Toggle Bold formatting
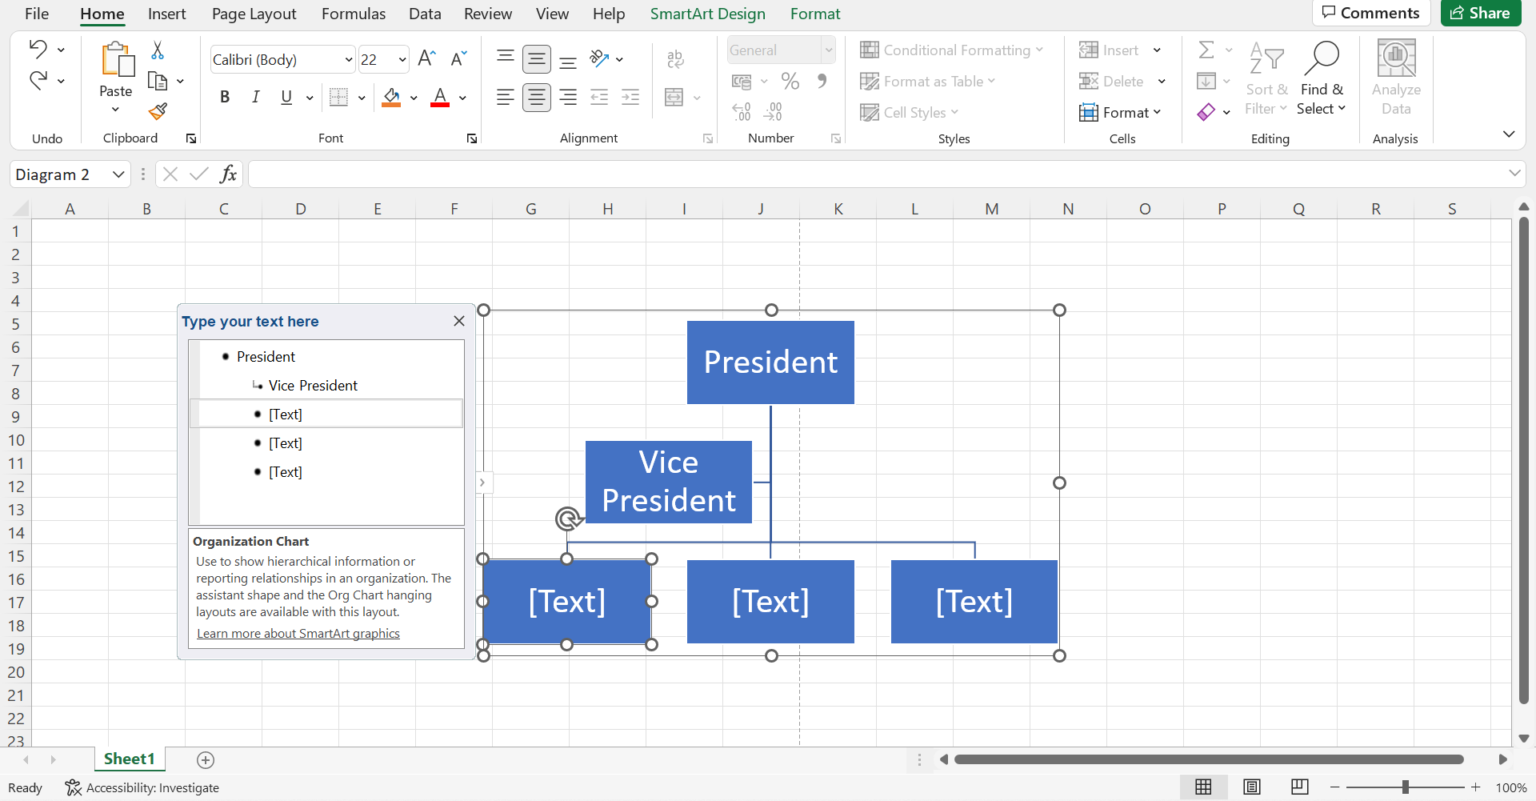The height and width of the screenshot is (801, 1536). point(224,96)
